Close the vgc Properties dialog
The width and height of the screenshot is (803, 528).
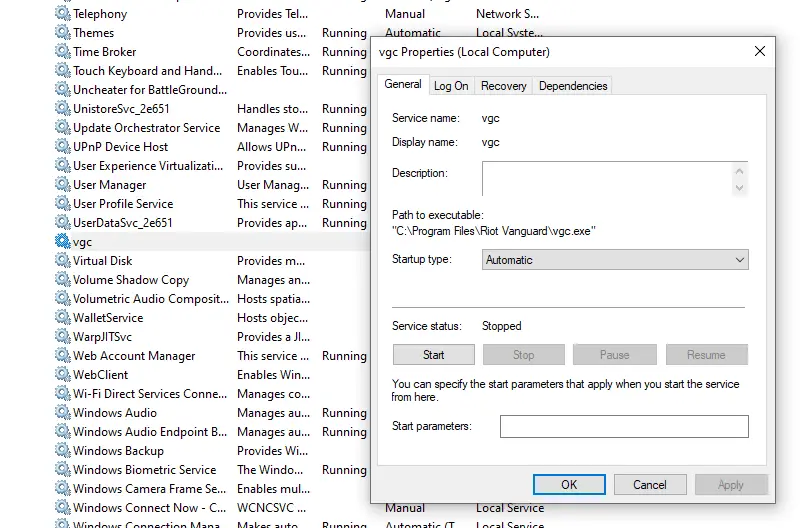tap(760, 51)
